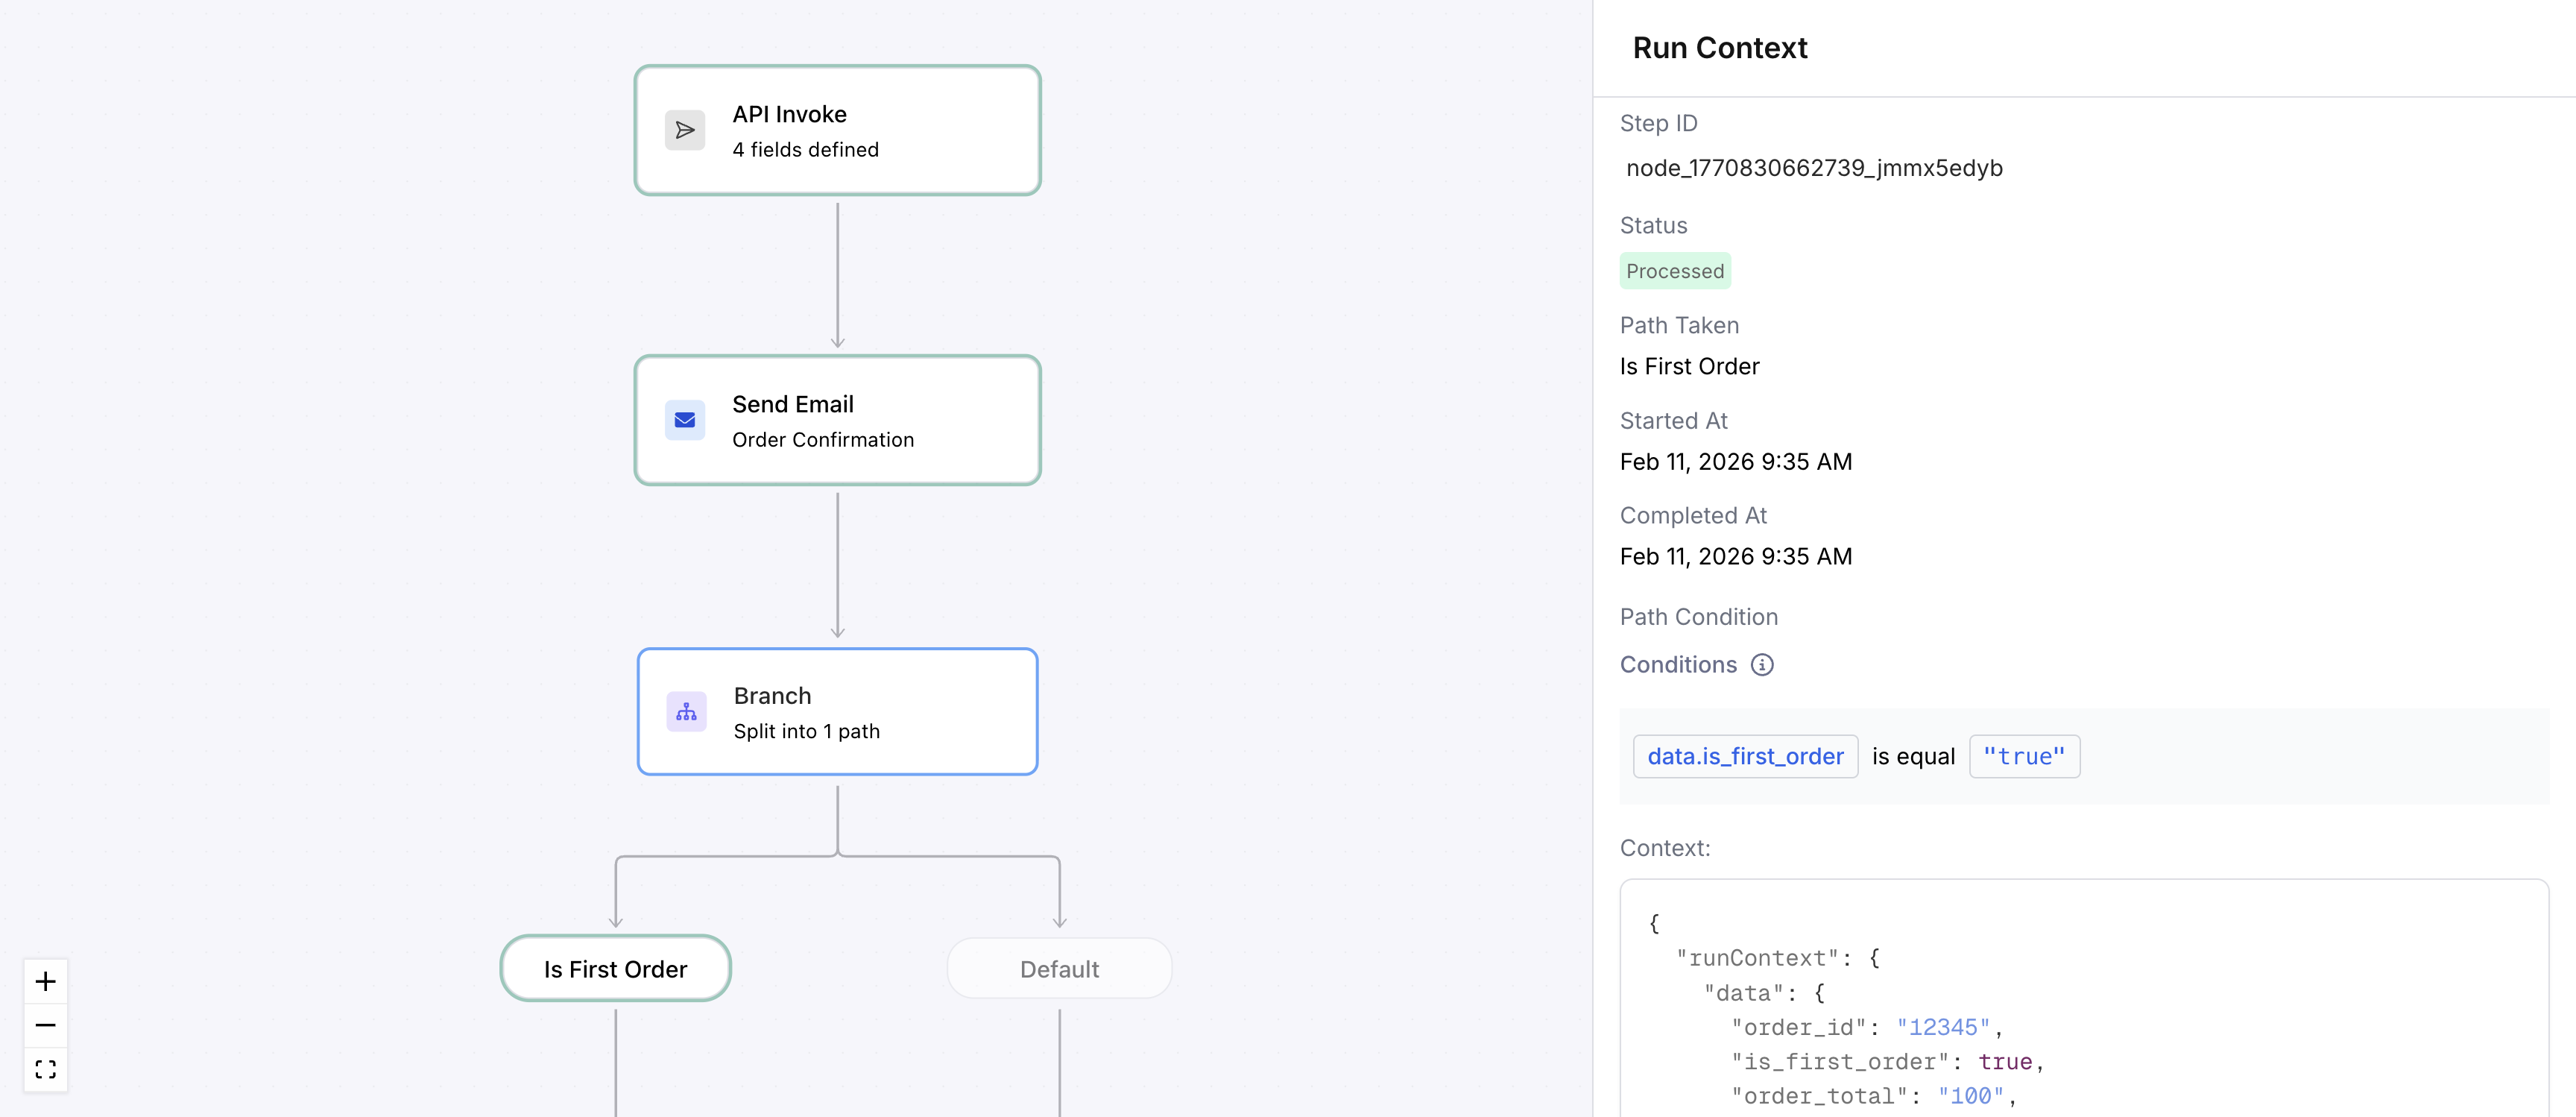Viewport: 2576px width, 1117px height.
Task: Click the is_first_order true value in context
Action: (2005, 1062)
